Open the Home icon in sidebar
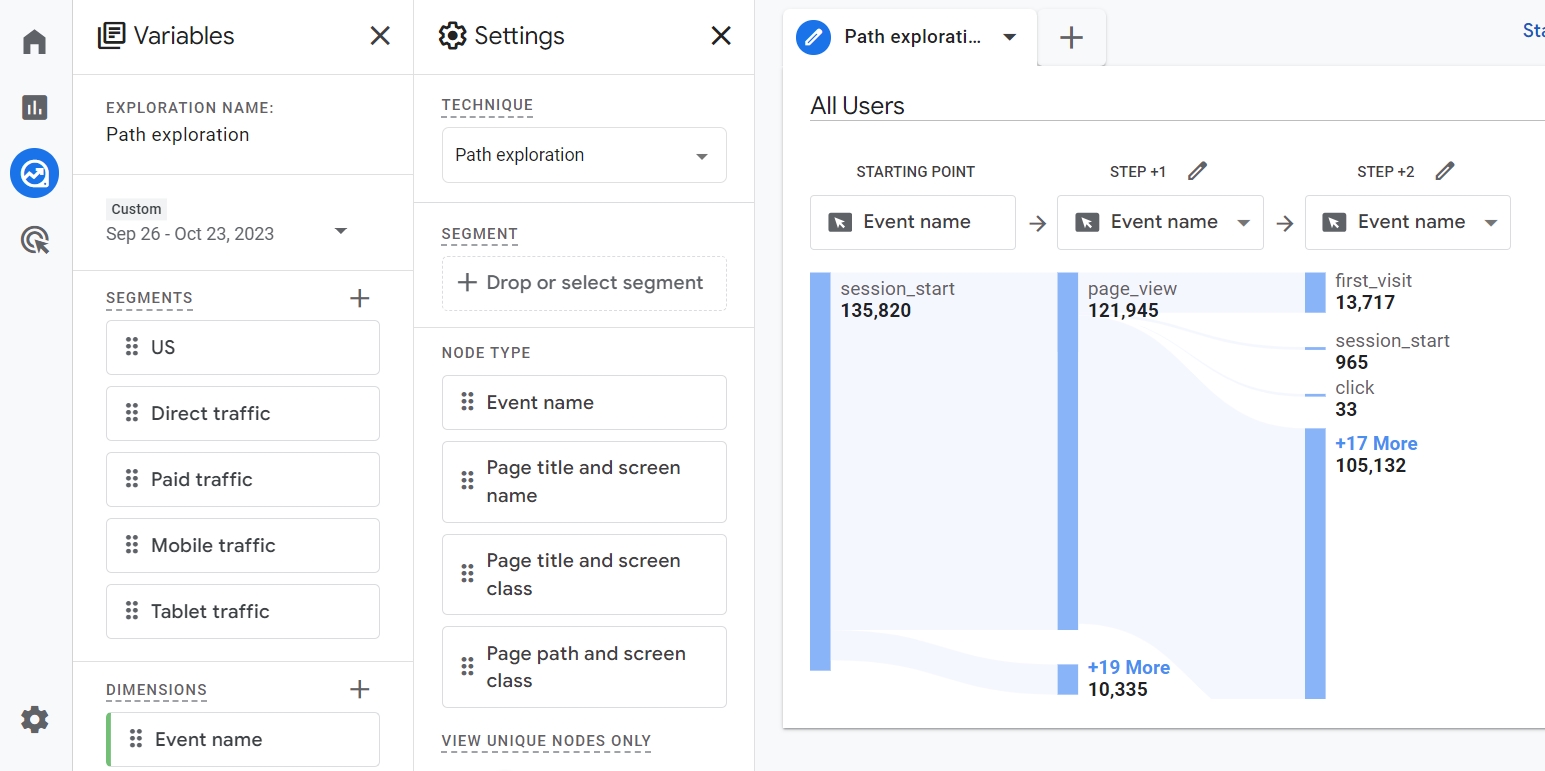Screen dimensions: 1545x771 (x=35, y=42)
